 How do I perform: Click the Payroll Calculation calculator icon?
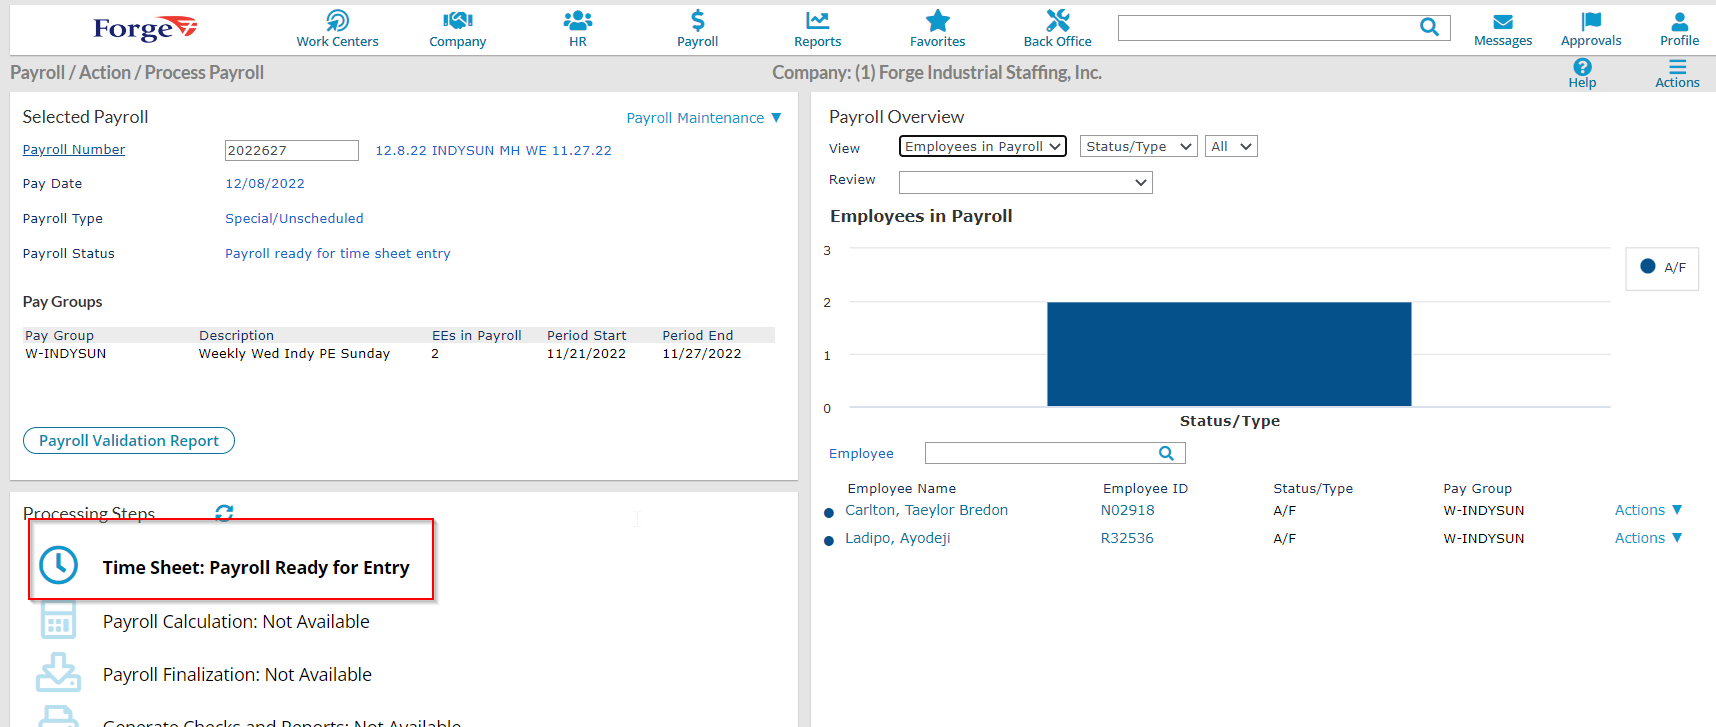[x=58, y=620]
